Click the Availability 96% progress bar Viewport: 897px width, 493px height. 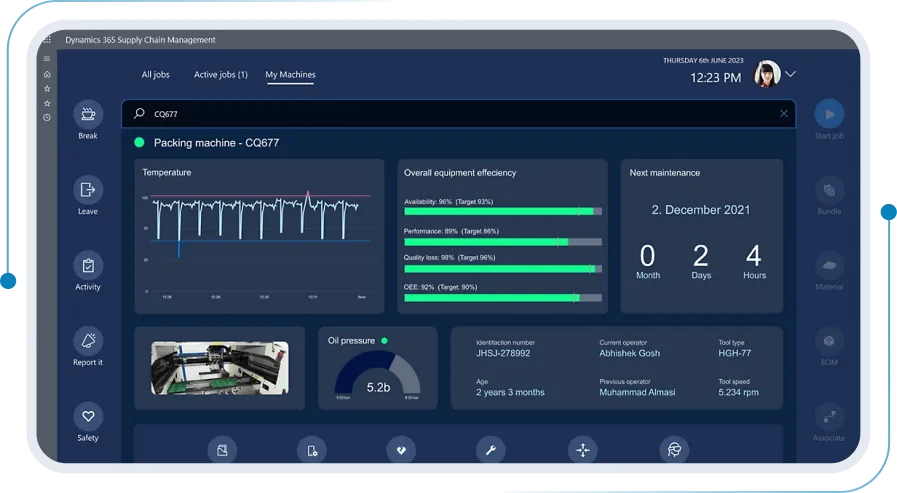pos(503,212)
